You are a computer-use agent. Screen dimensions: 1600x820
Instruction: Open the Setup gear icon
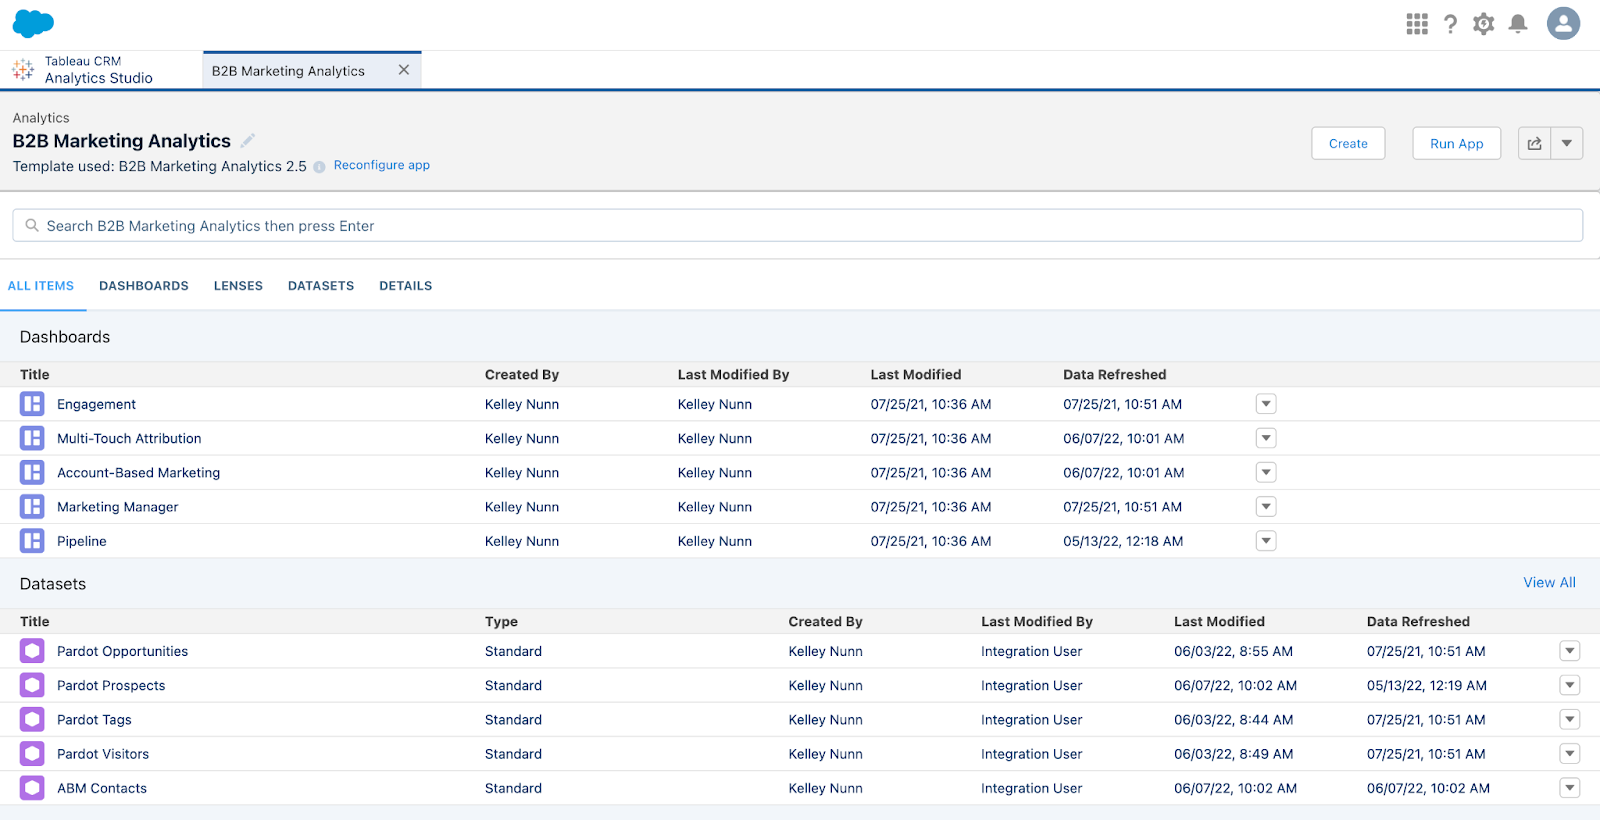[1484, 24]
